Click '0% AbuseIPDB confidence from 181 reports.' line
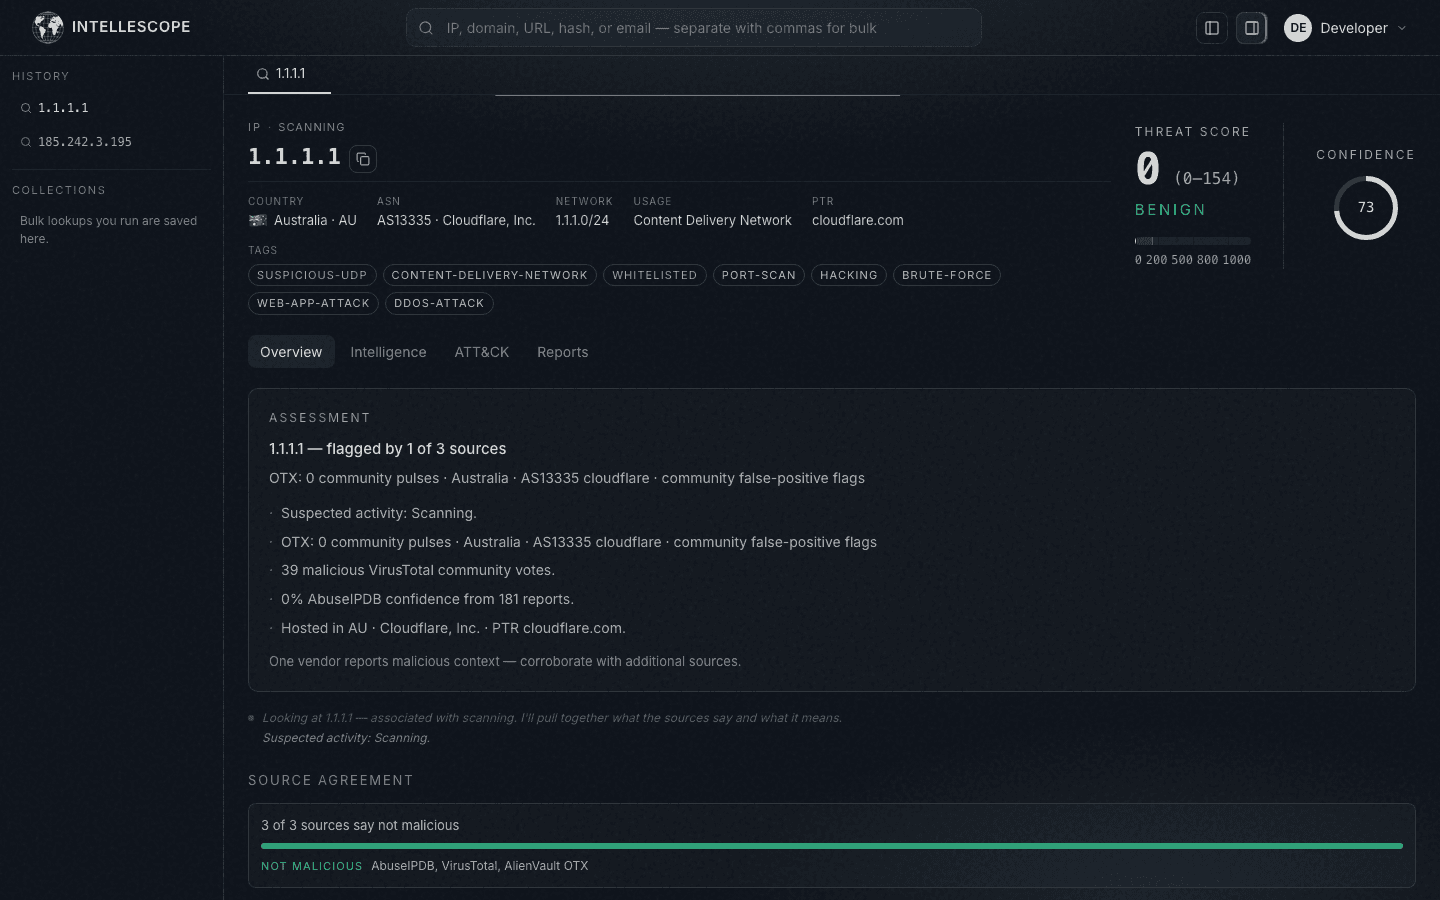This screenshot has width=1440, height=900. pos(427,599)
